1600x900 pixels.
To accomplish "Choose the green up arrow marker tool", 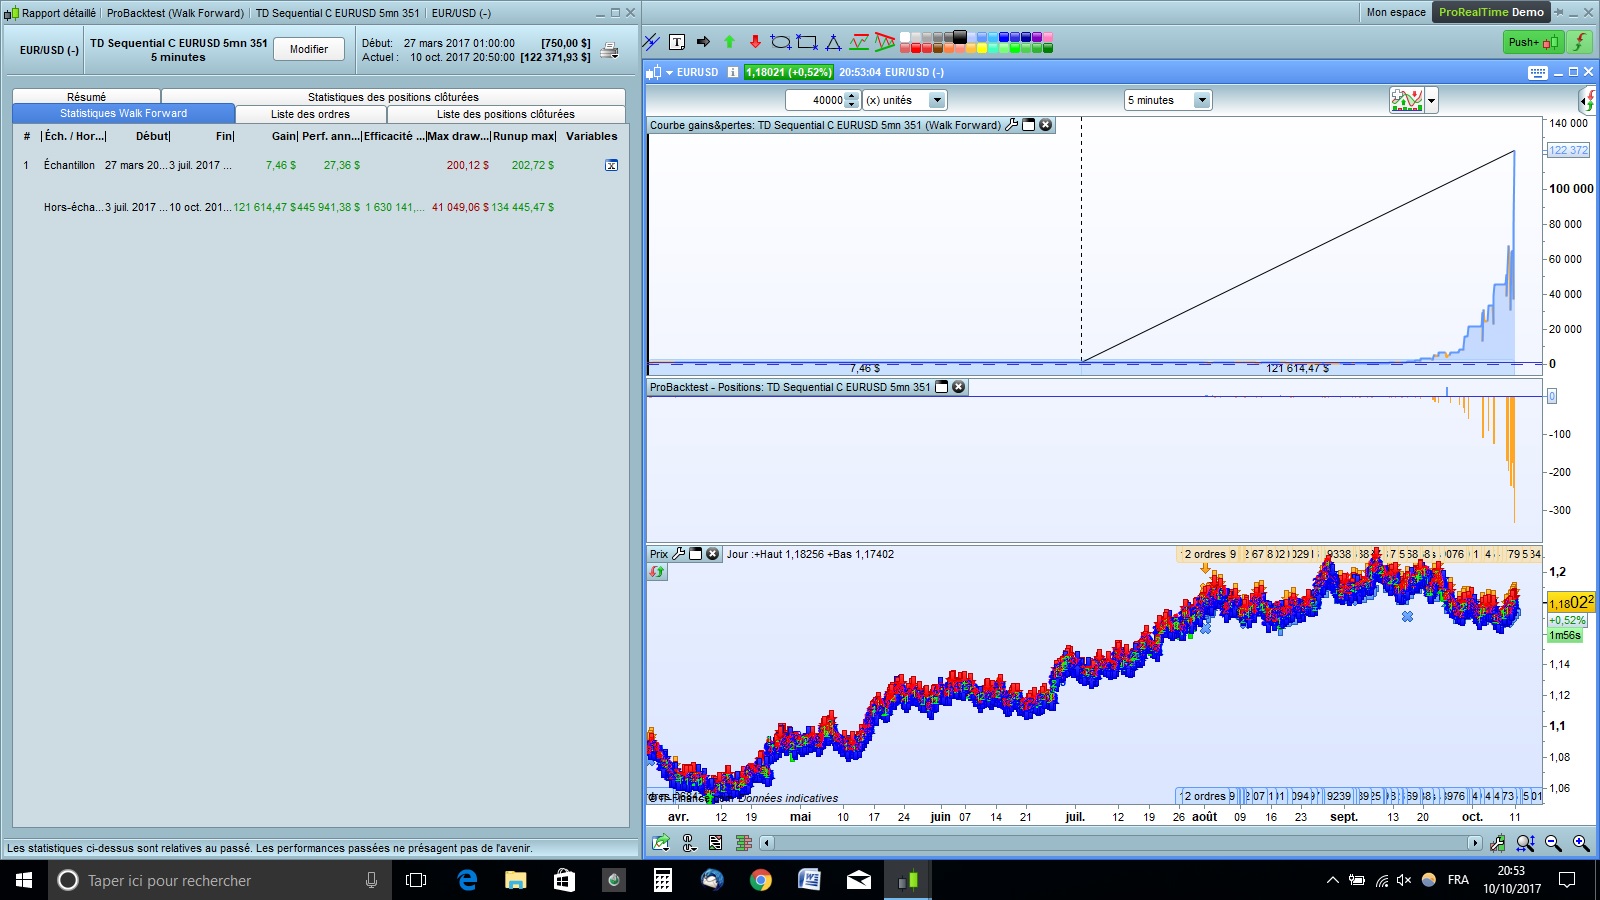I will click(x=729, y=42).
